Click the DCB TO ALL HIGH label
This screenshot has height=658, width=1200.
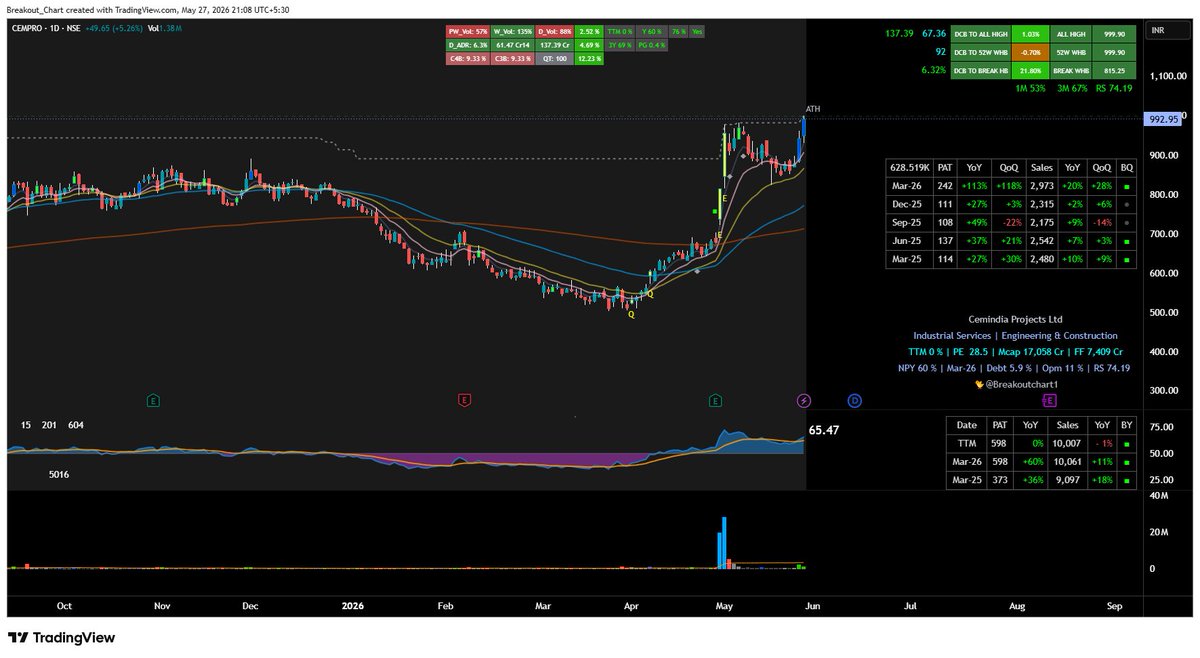click(981, 33)
